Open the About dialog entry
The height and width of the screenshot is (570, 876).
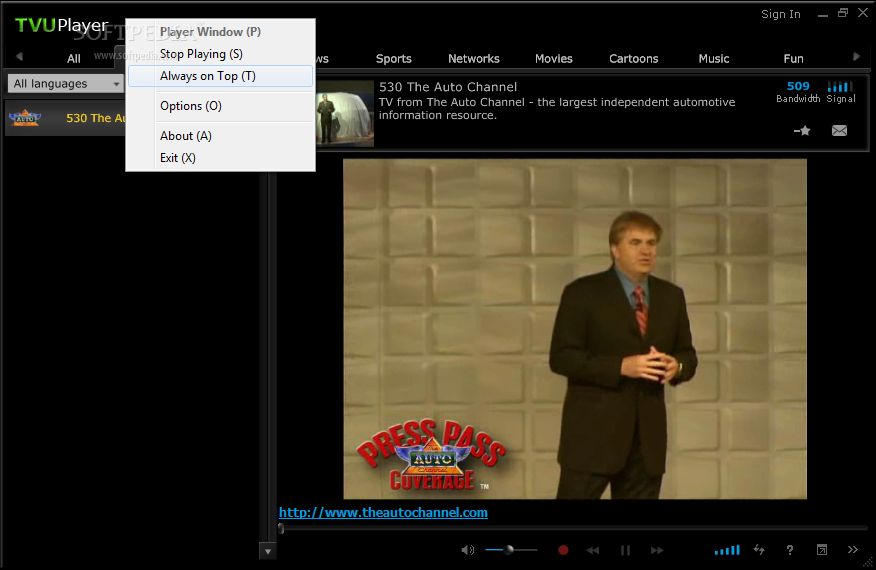click(220, 136)
